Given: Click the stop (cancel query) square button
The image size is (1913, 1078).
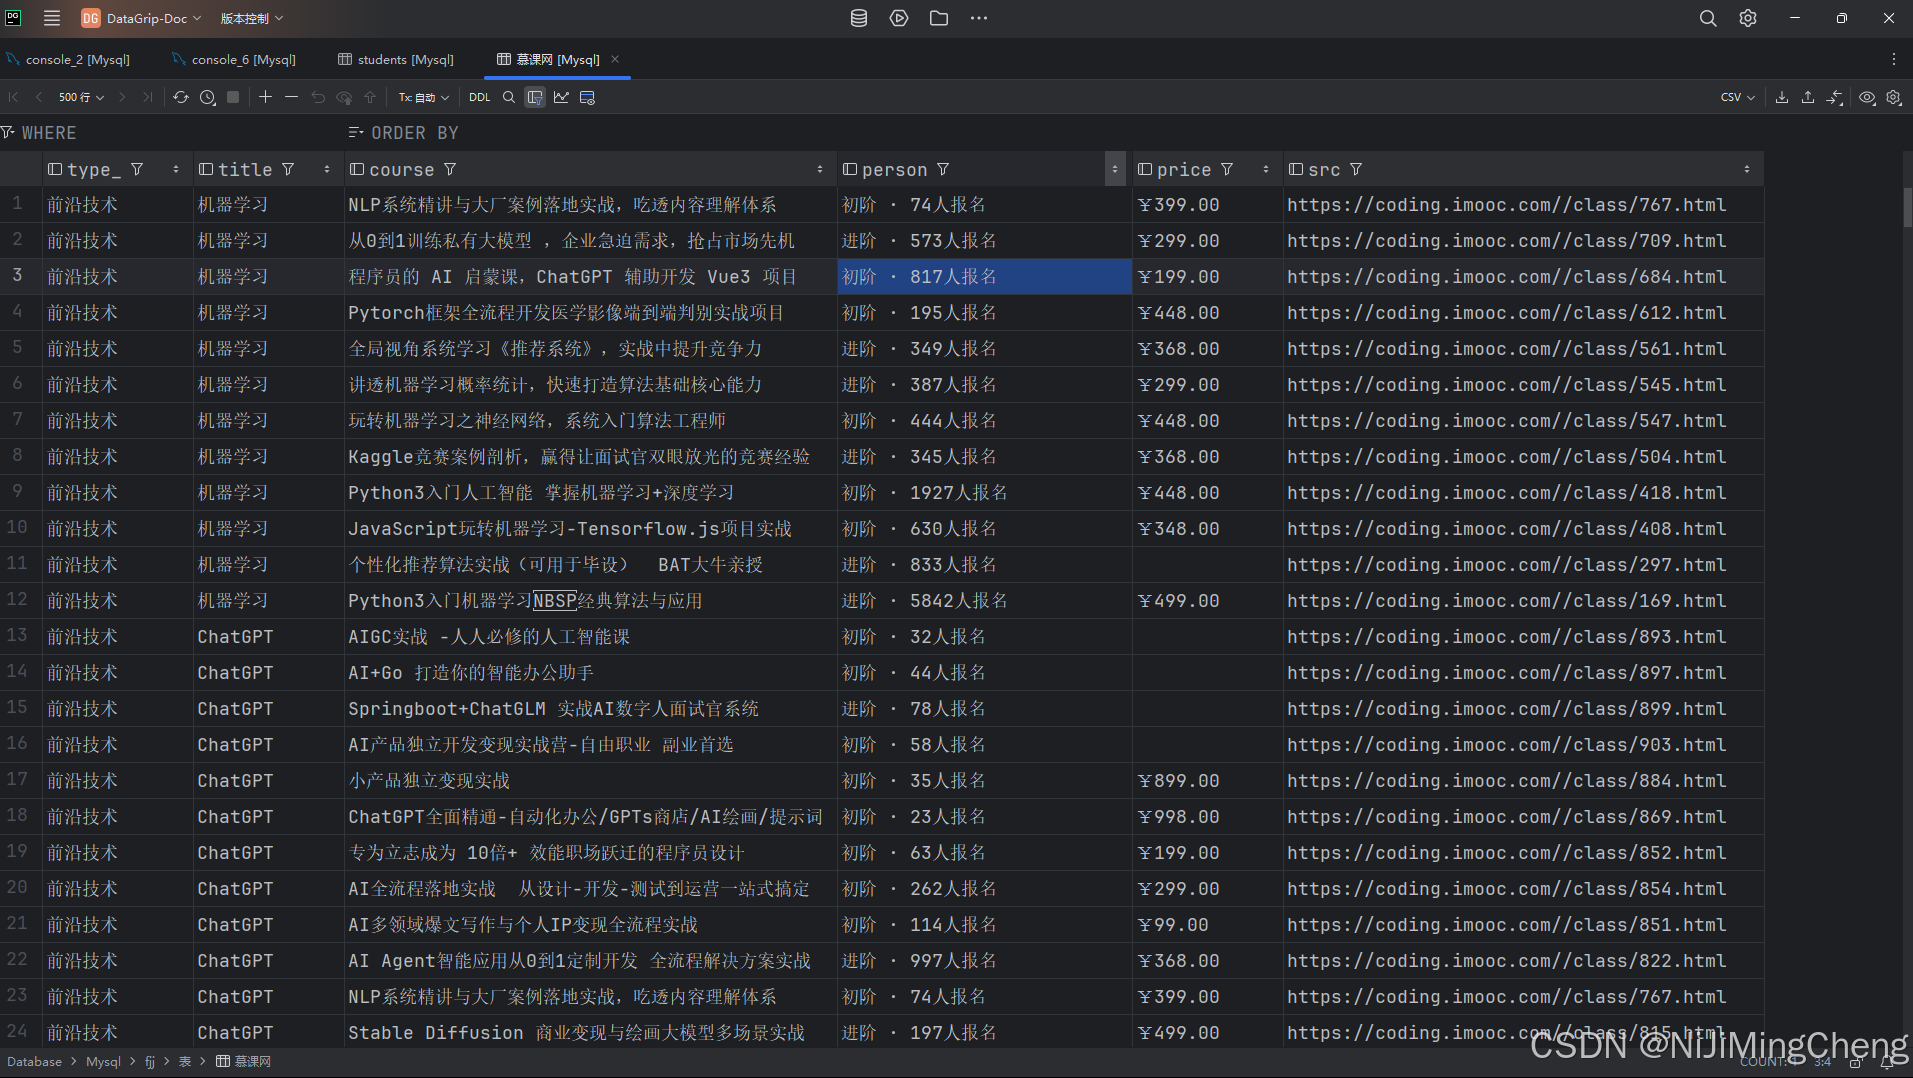Looking at the screenshot, I should point(233,97).
